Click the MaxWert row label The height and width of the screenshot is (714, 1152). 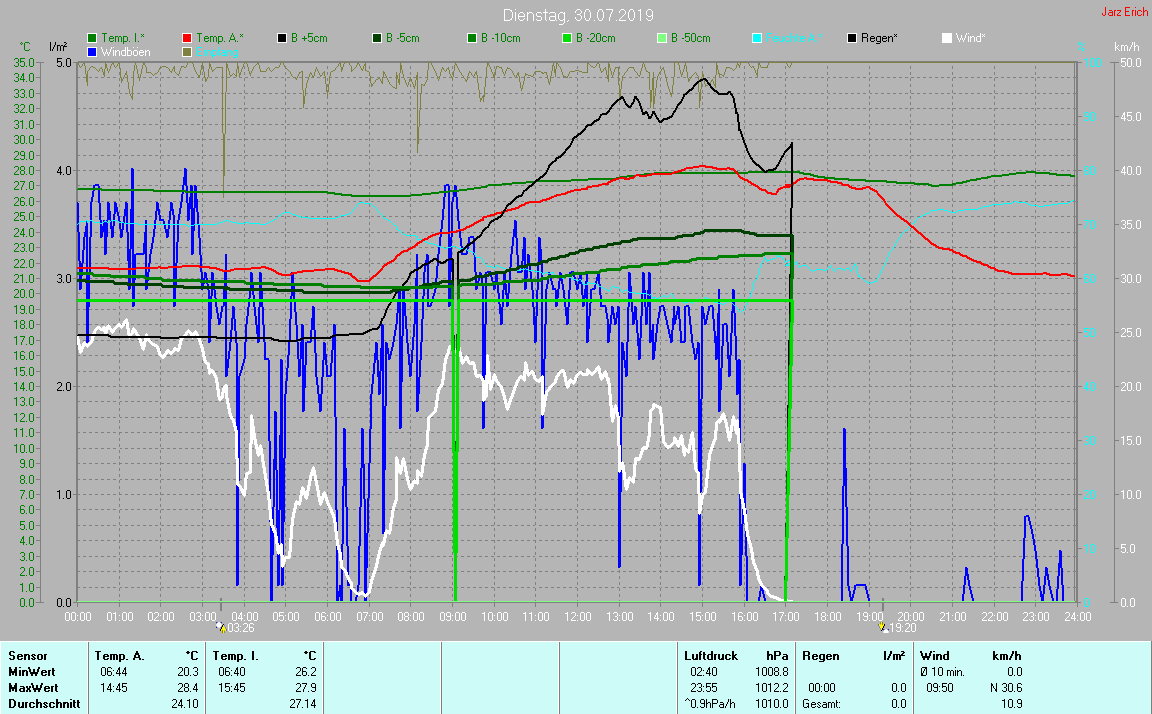(32, 688)
